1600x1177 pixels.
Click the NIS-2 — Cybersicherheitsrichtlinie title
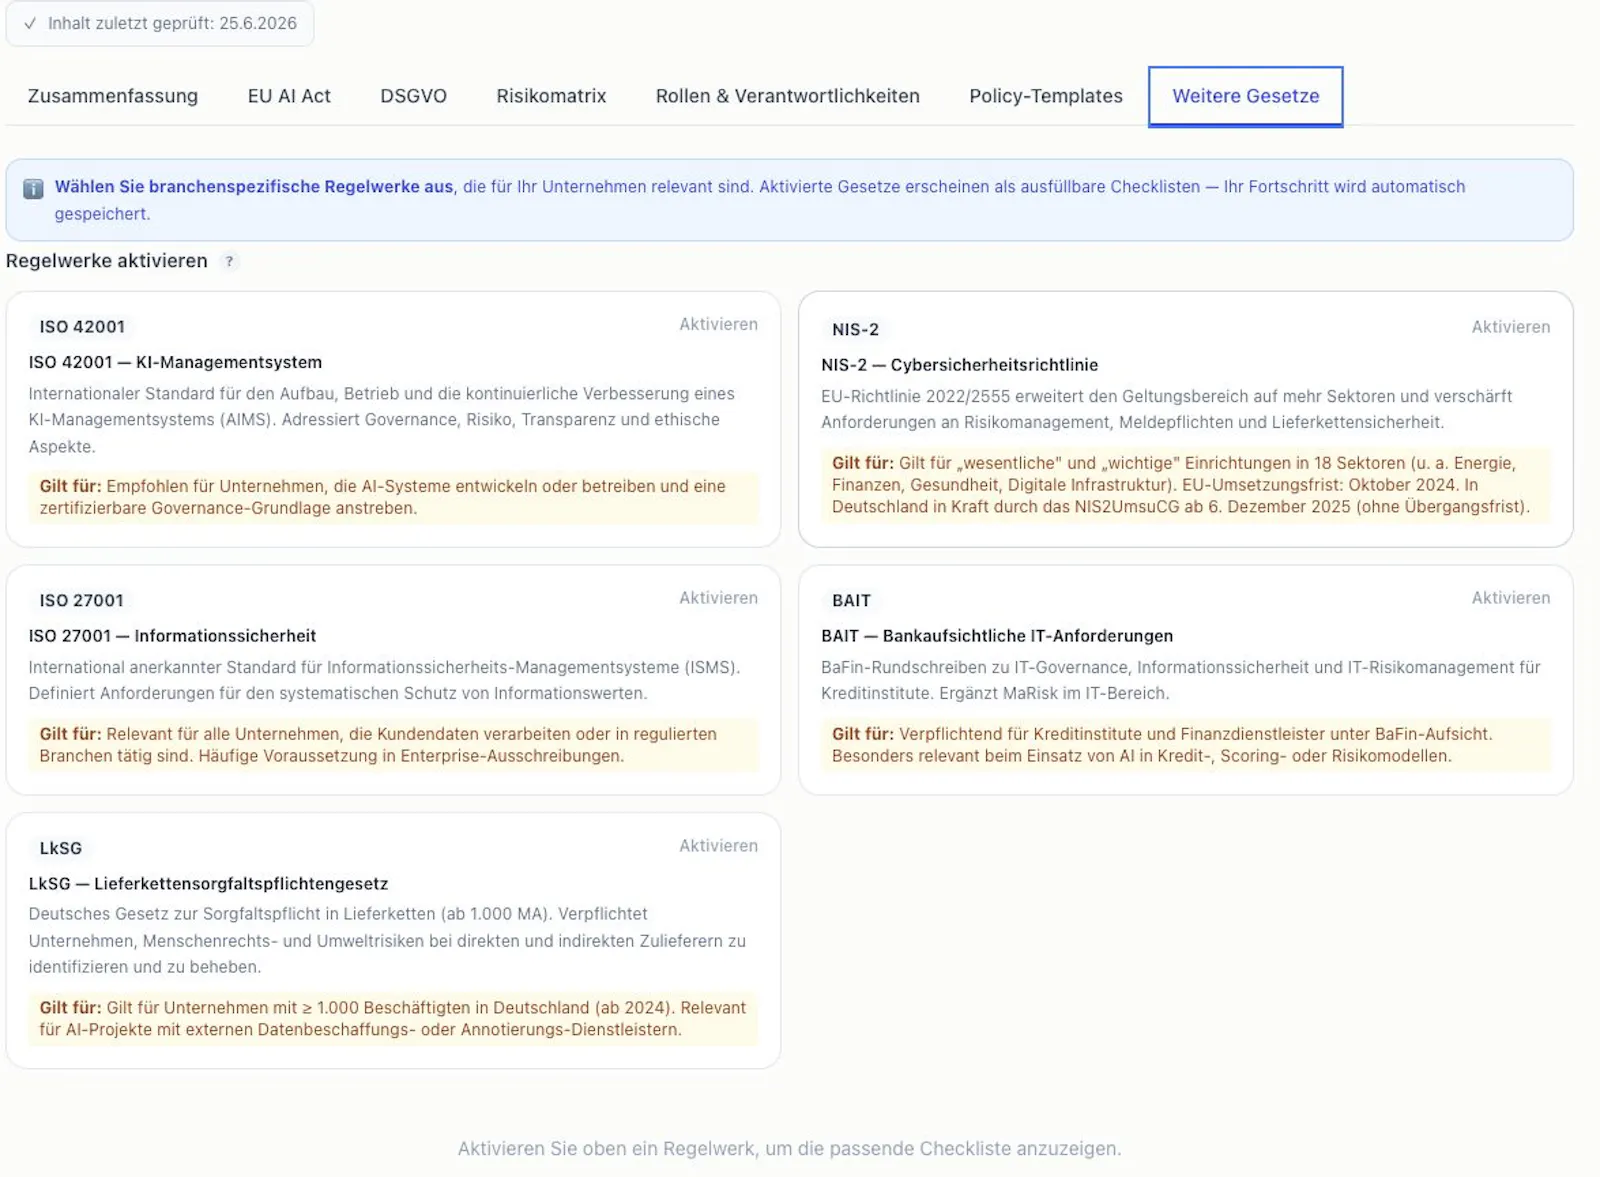click(959, 366)
